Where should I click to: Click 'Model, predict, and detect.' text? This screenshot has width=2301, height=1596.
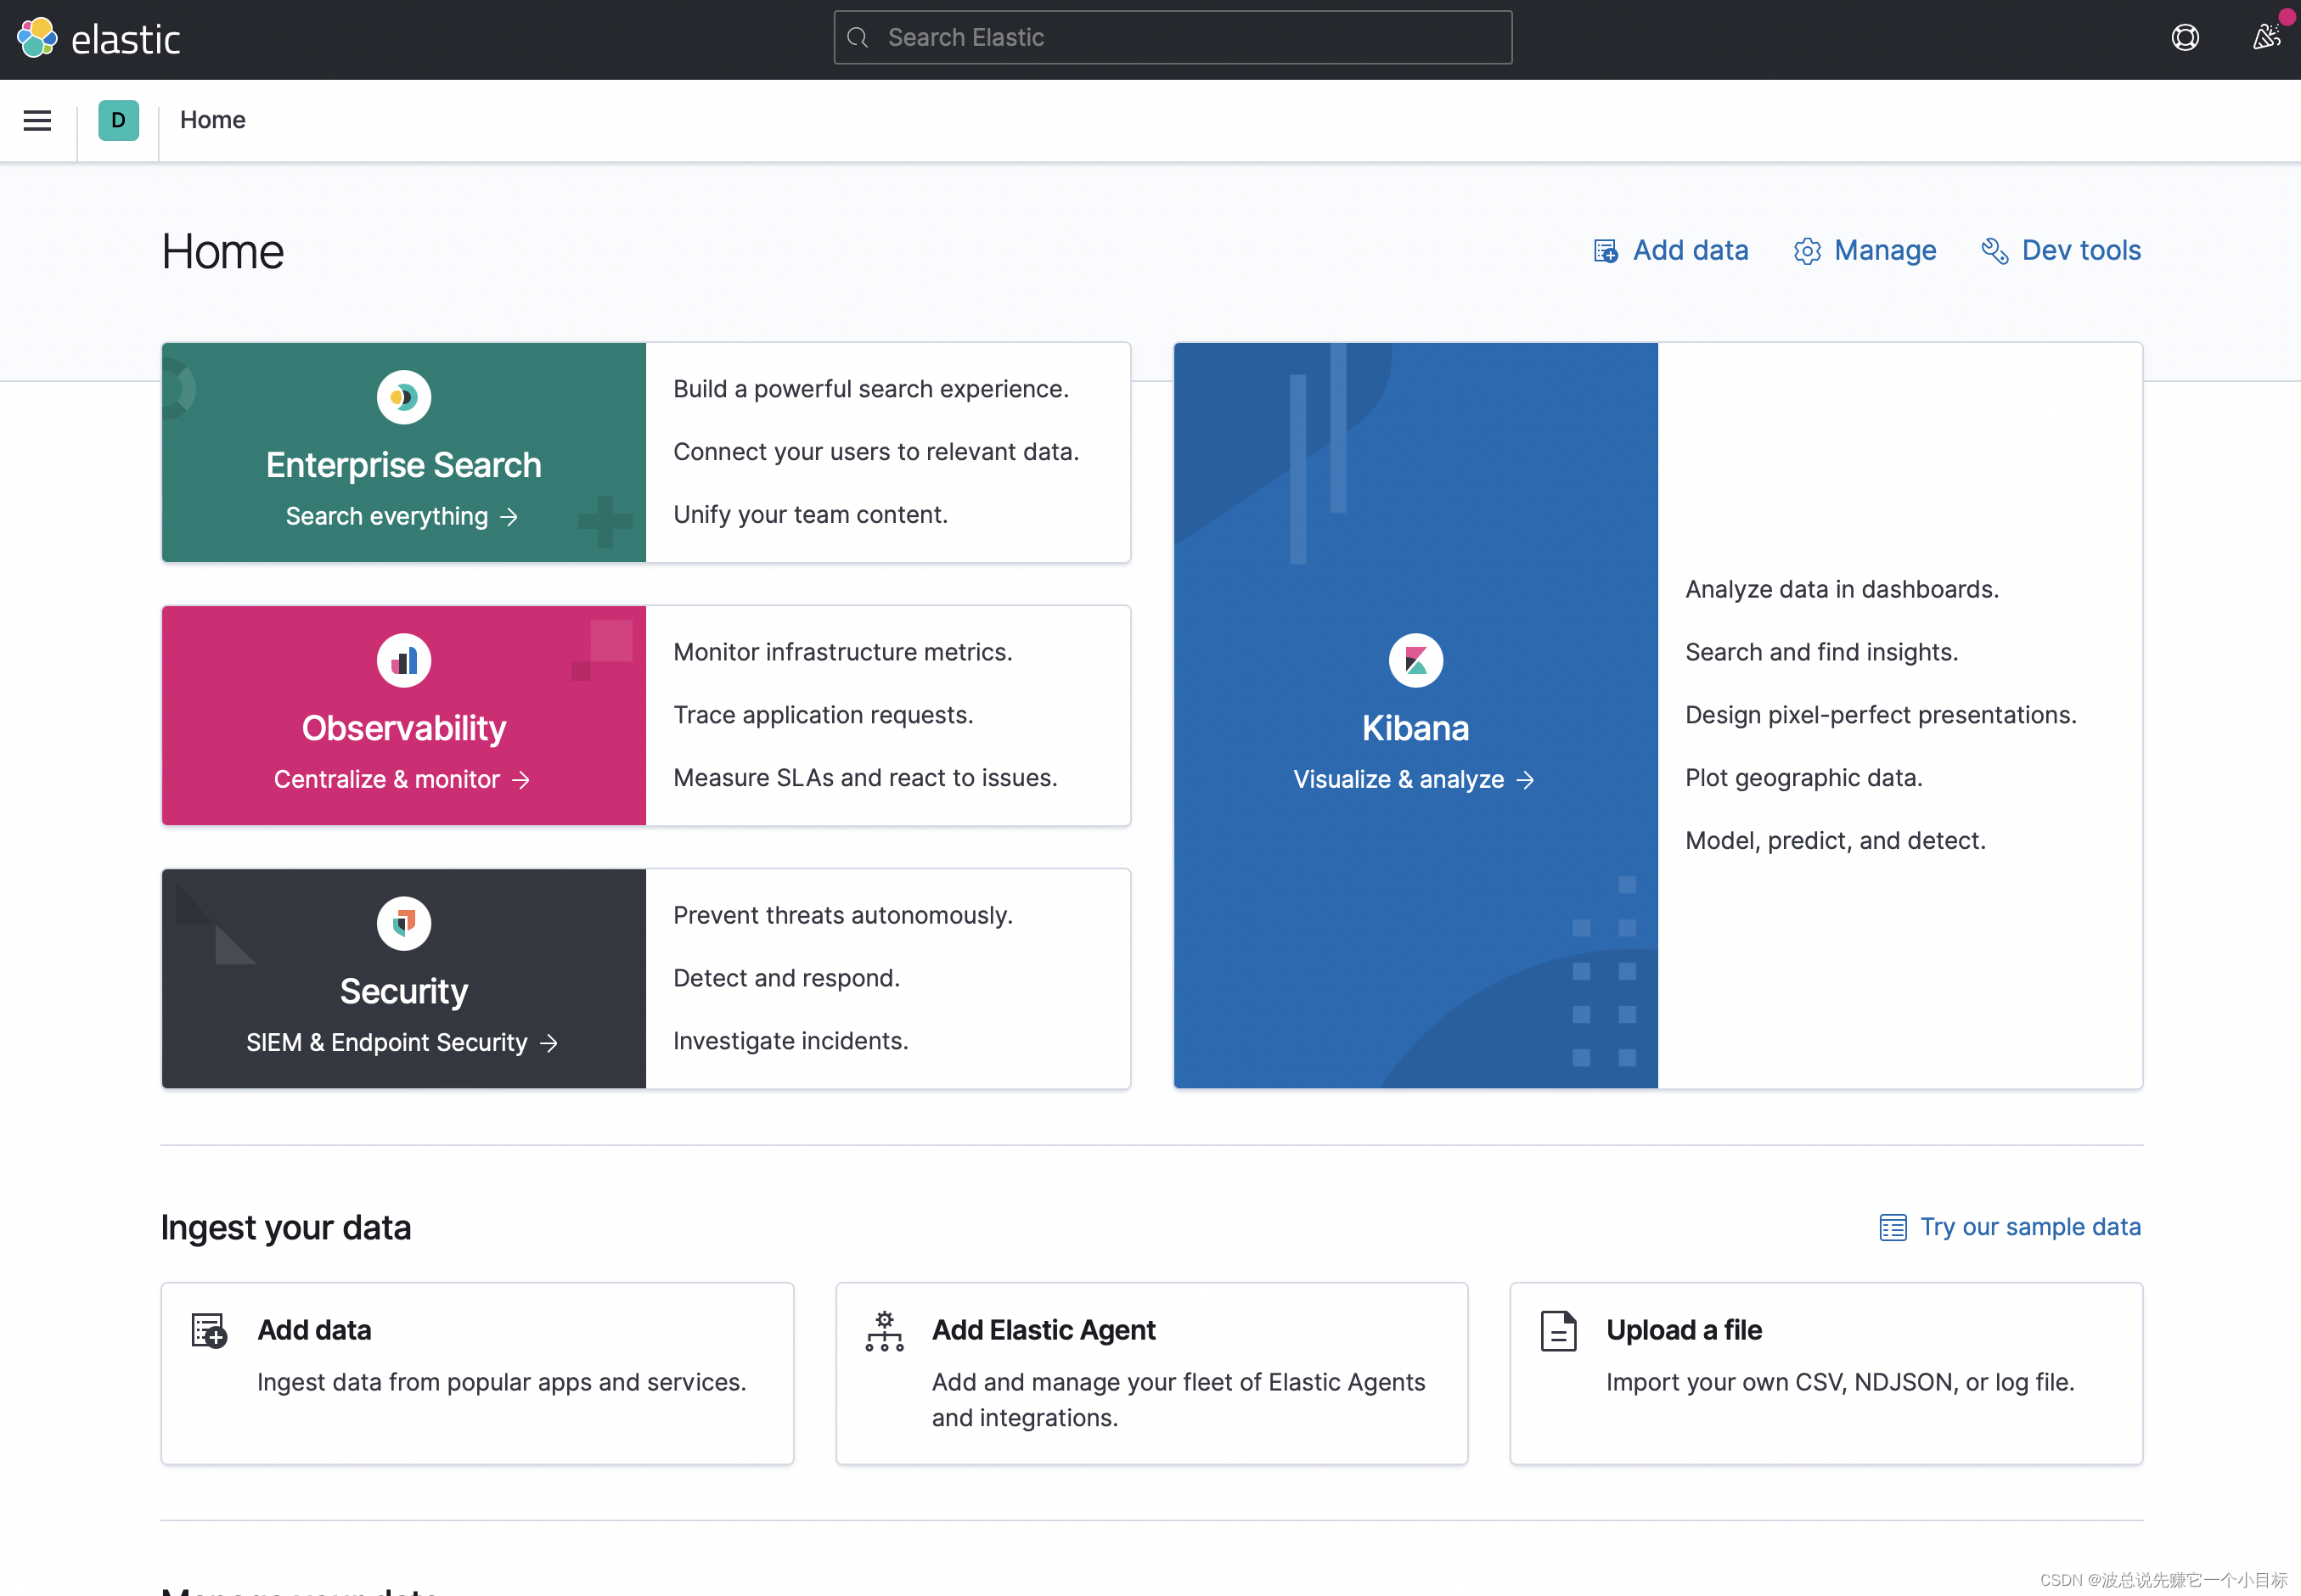tap(1836, 841)
